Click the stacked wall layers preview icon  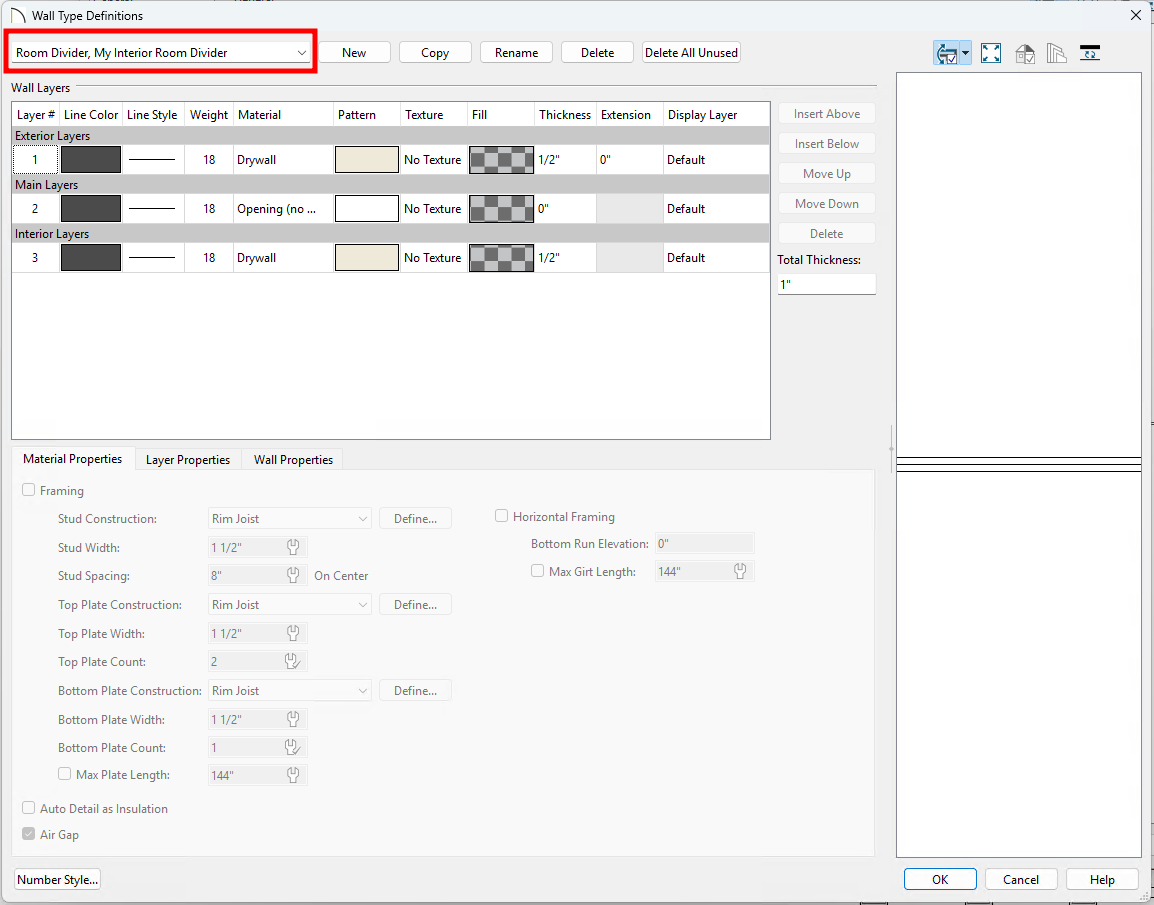click(x=1057, y=54)
